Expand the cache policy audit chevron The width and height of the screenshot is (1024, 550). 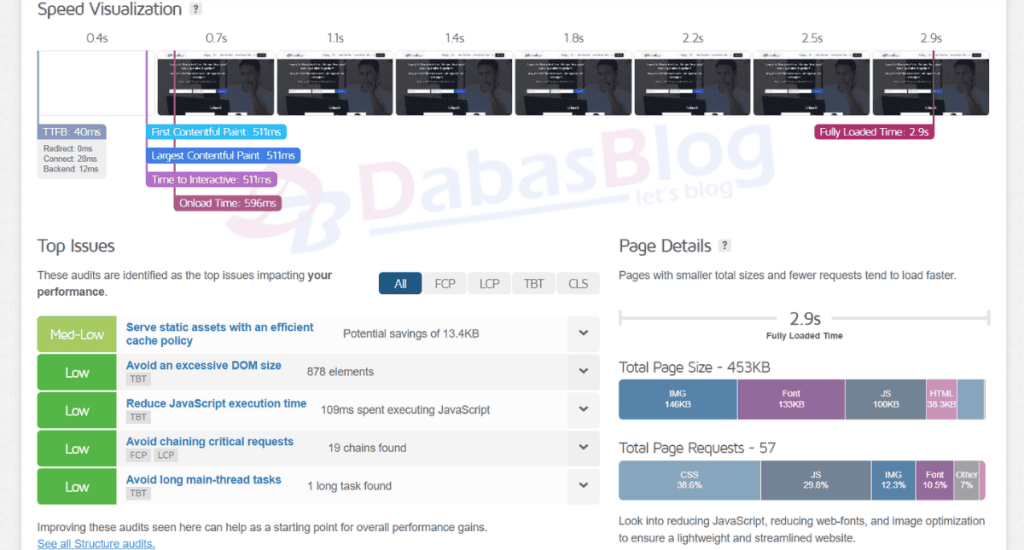tap(583, 333)
